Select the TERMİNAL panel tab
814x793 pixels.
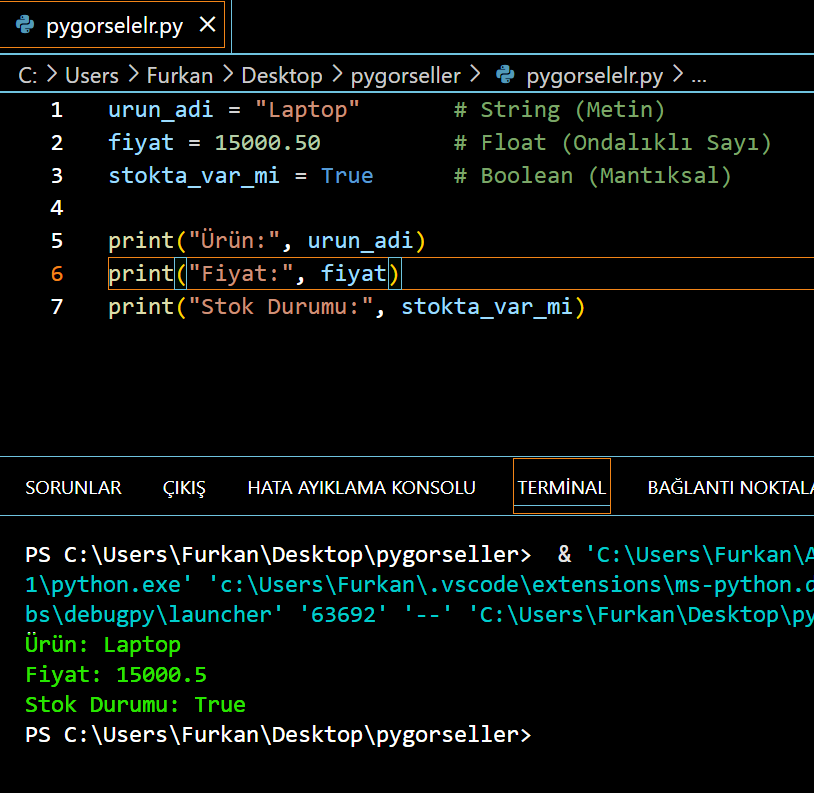coord(561,488)
